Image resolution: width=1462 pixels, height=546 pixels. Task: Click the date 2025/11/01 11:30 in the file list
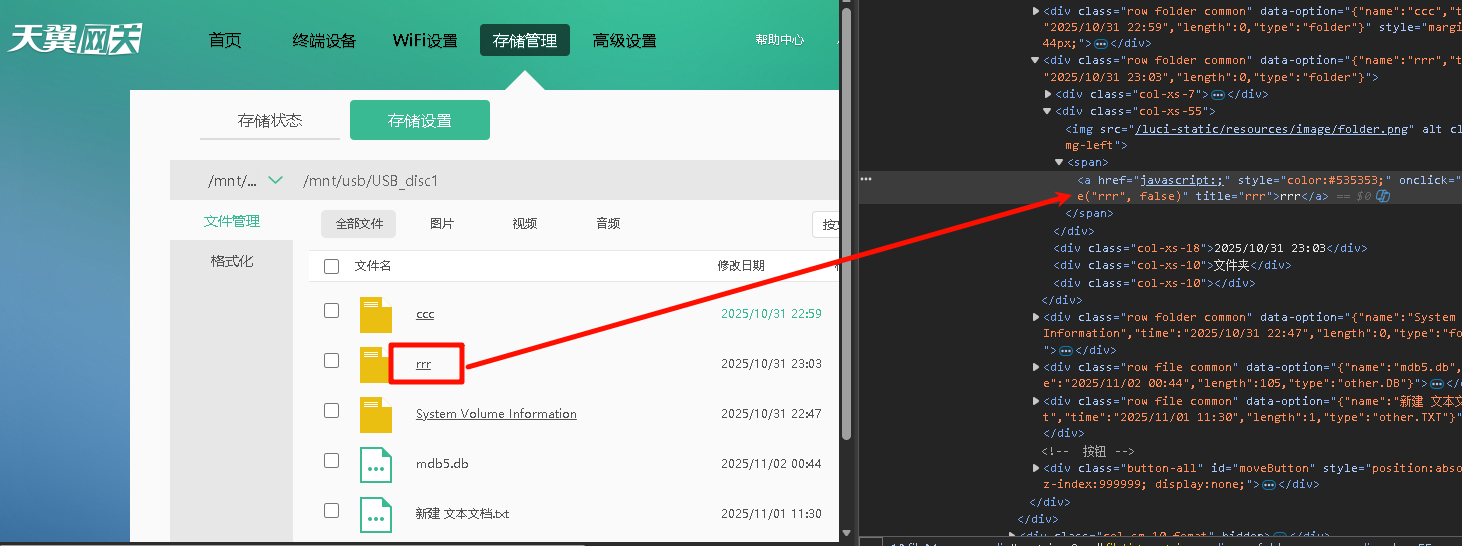click(x=771, y=514)
